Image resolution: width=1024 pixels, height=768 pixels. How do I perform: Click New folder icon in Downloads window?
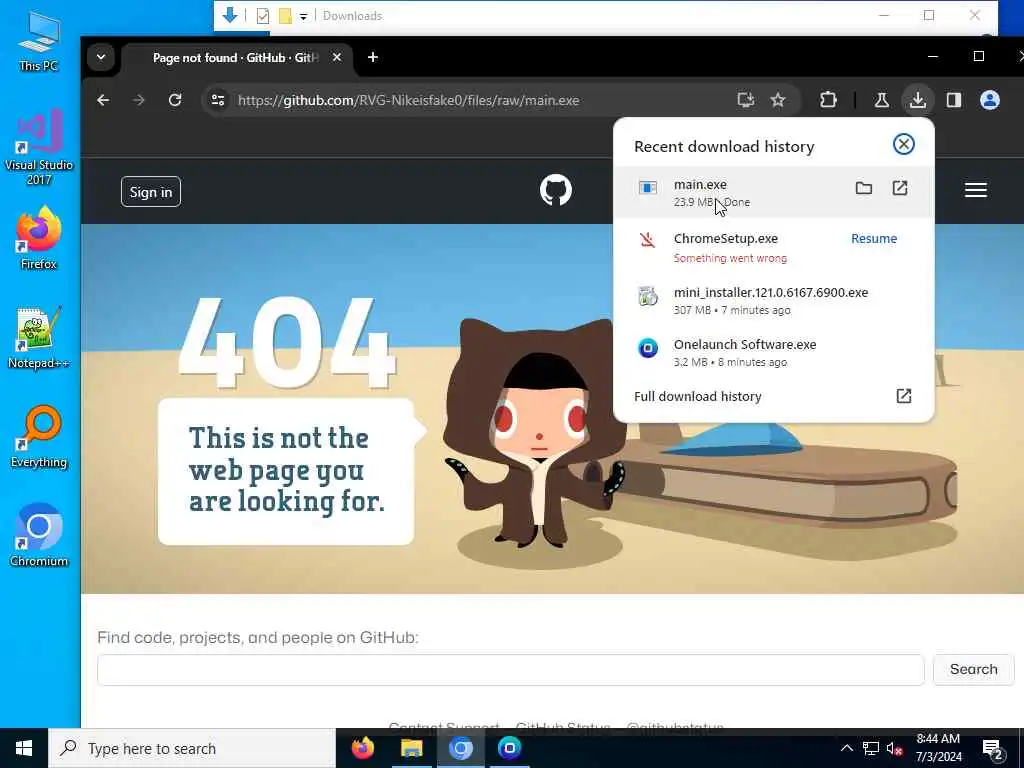coord(285,16)
